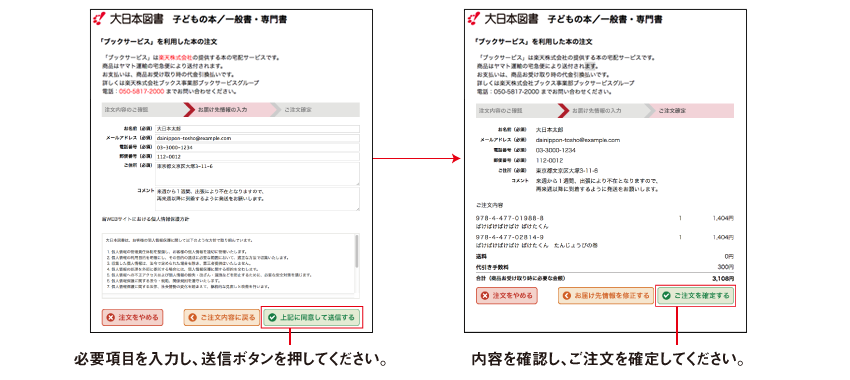This screenshot has width=850, height=380.
Task: Click the red 050-5817-2000 phone number link
Action: tap(141, 92)
